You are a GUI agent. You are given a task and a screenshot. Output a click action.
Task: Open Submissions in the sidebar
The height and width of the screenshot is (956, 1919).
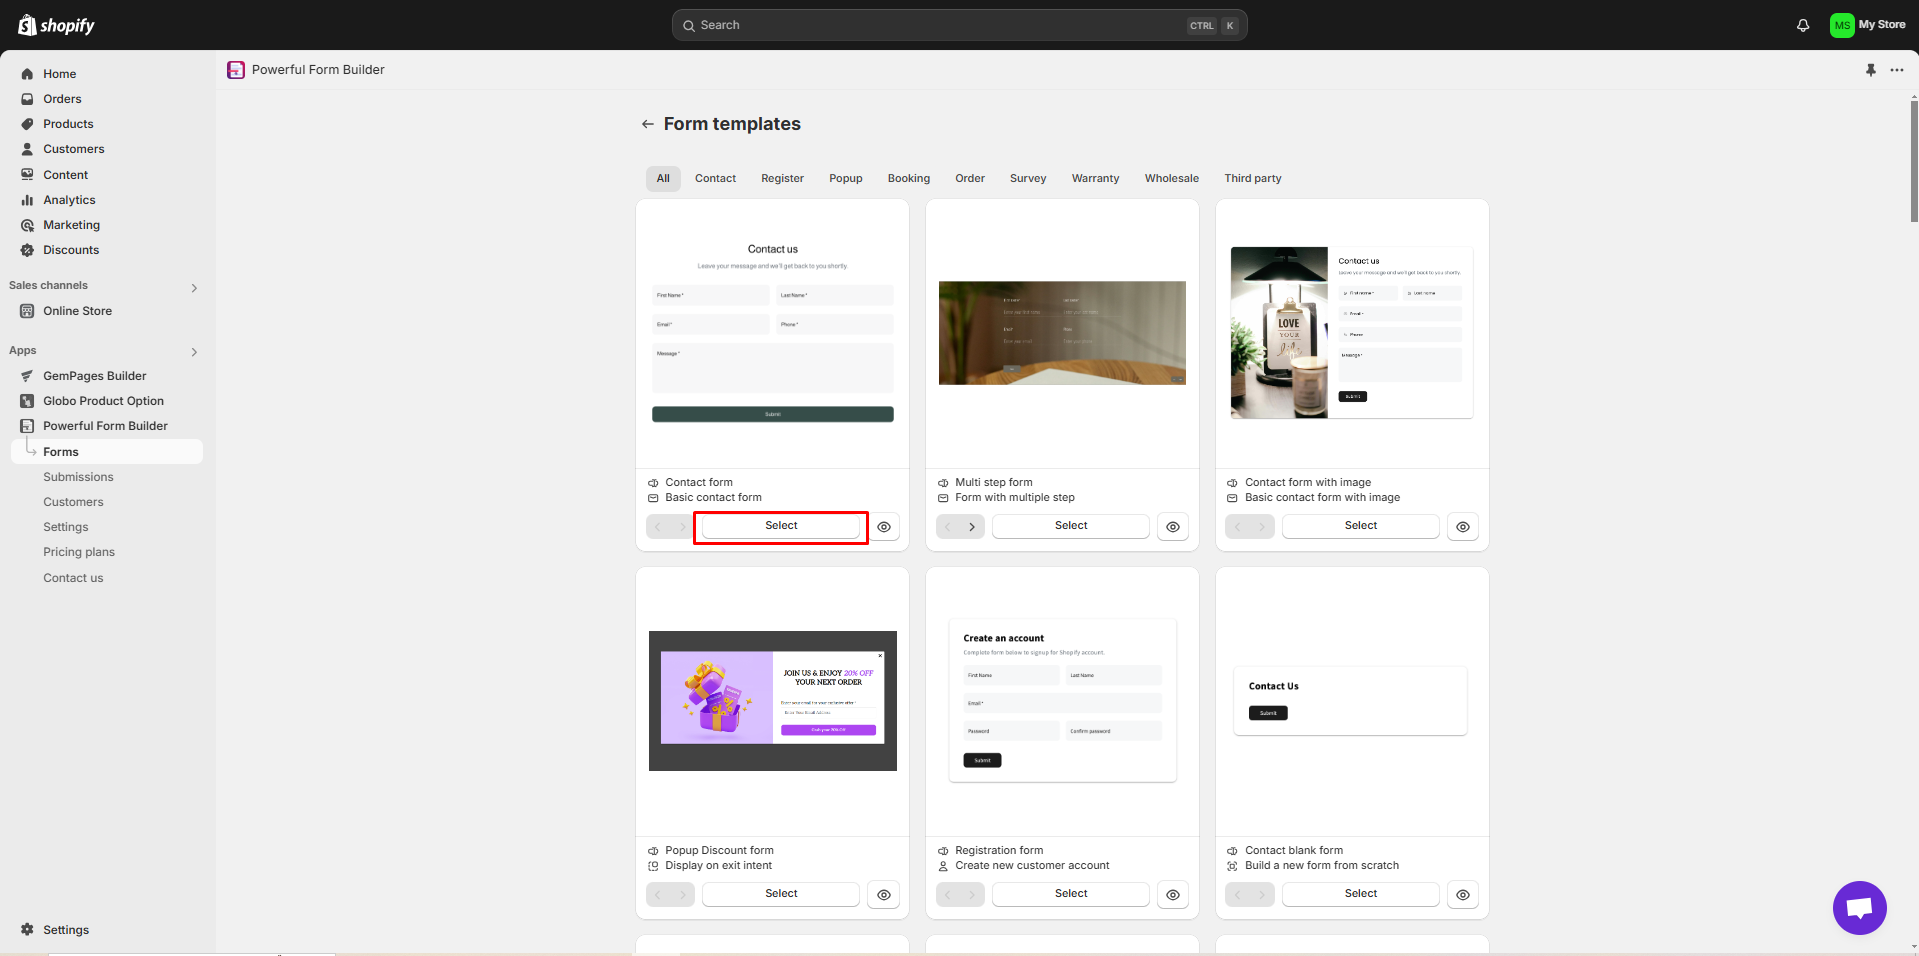78,477
